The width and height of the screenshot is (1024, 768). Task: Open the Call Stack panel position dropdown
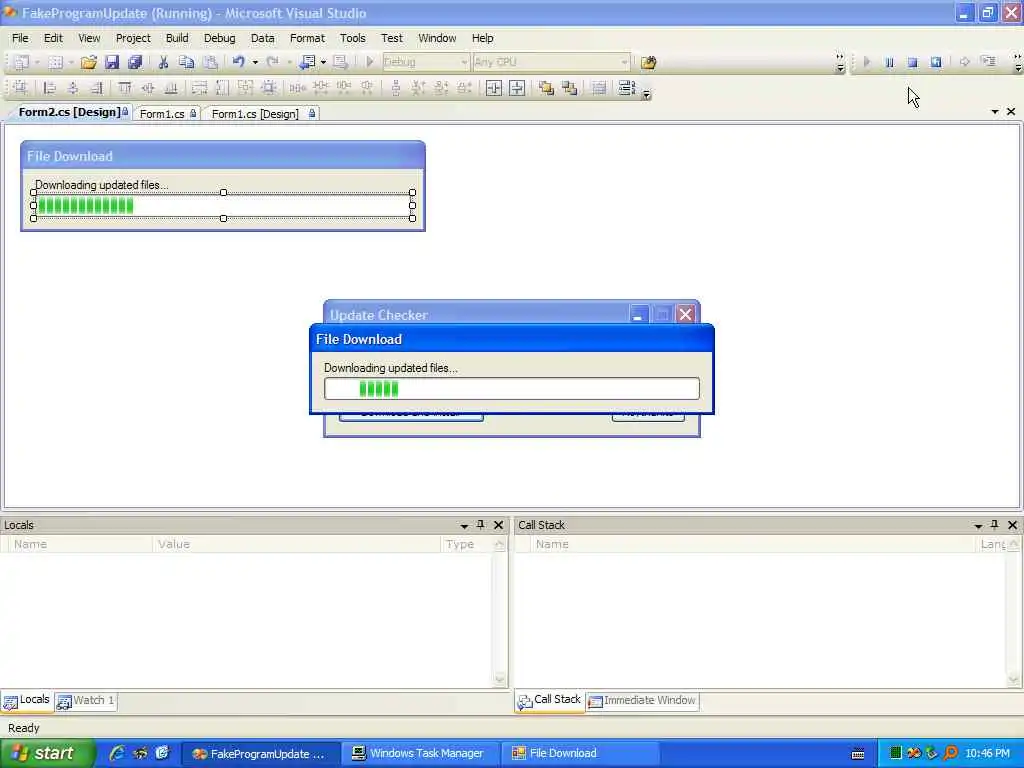978,526
